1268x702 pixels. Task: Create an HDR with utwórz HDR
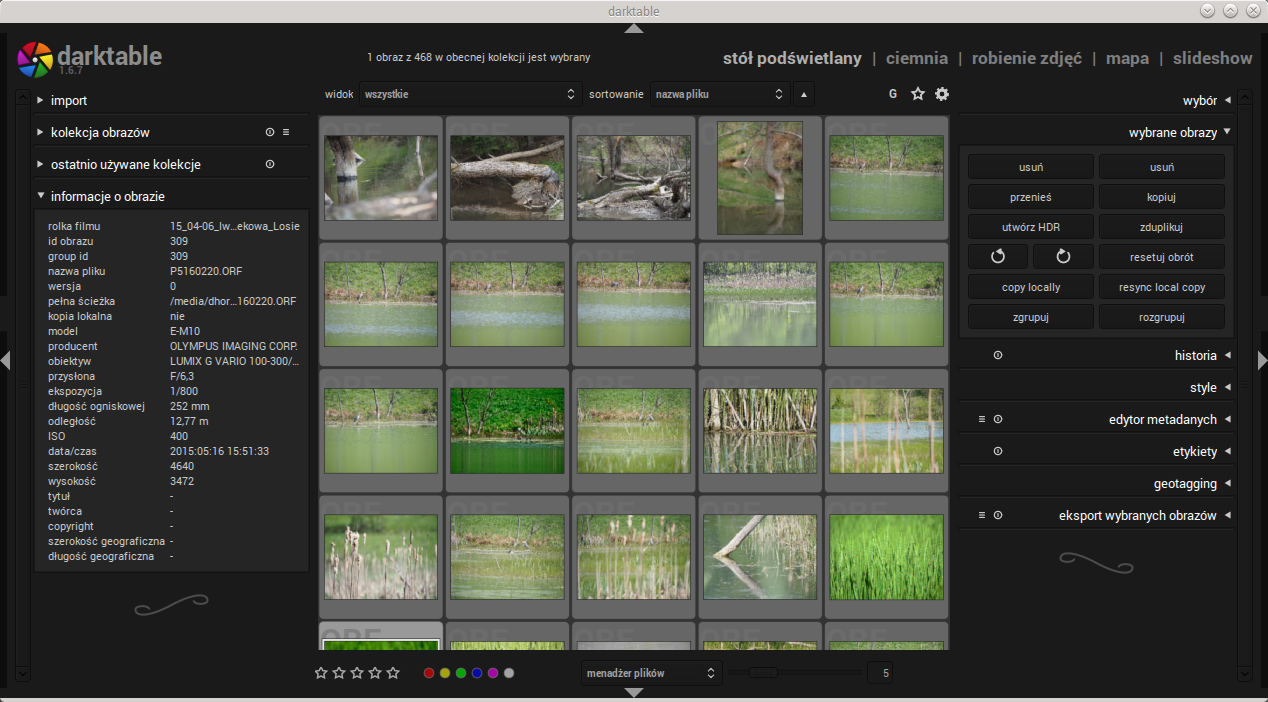[1031, 227]
